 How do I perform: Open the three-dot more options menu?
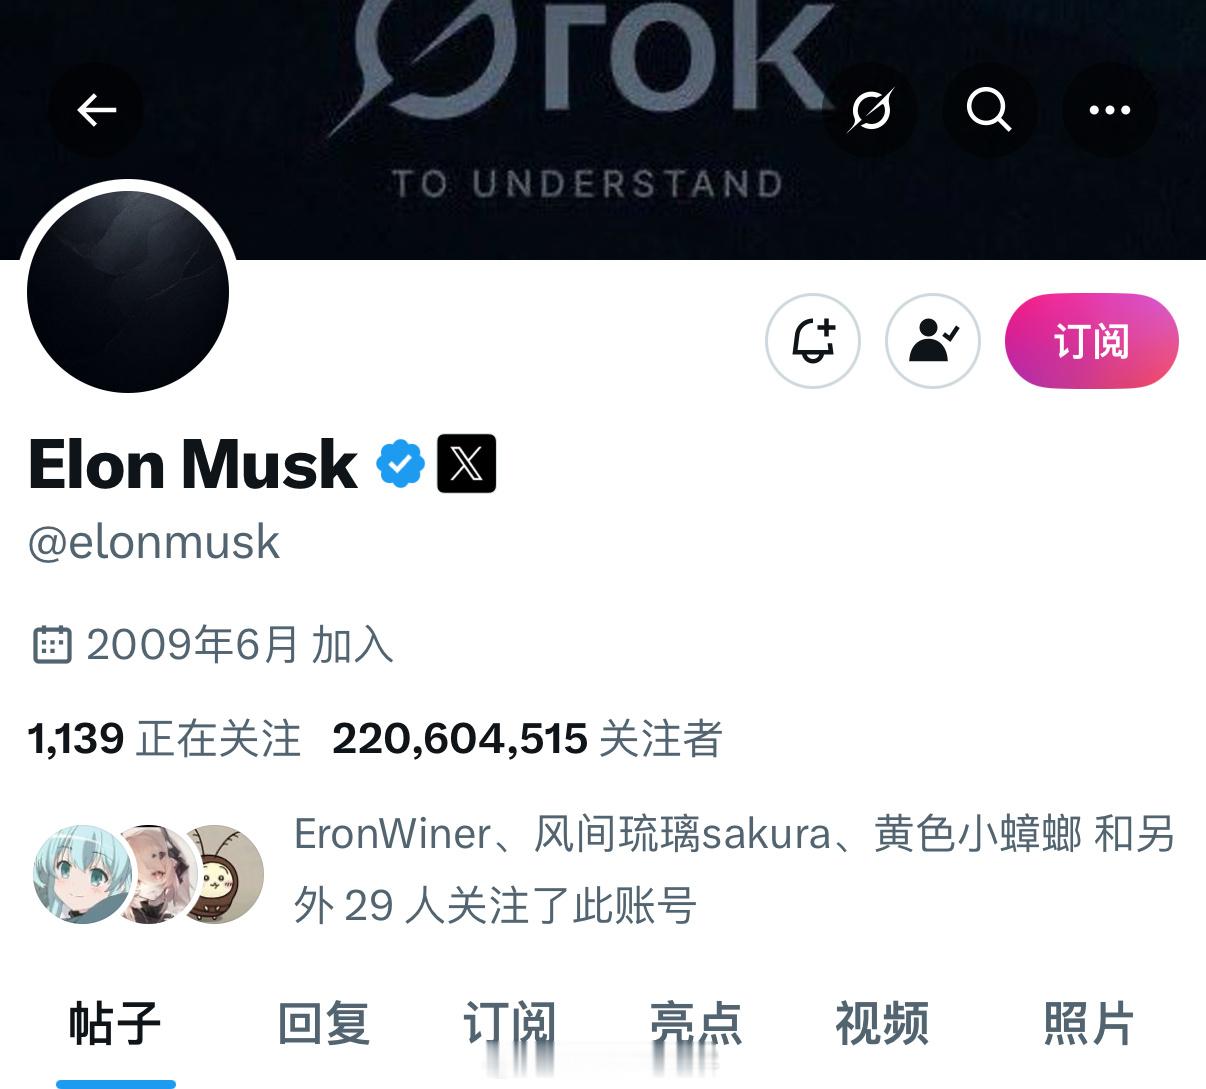click(1109, 110)
